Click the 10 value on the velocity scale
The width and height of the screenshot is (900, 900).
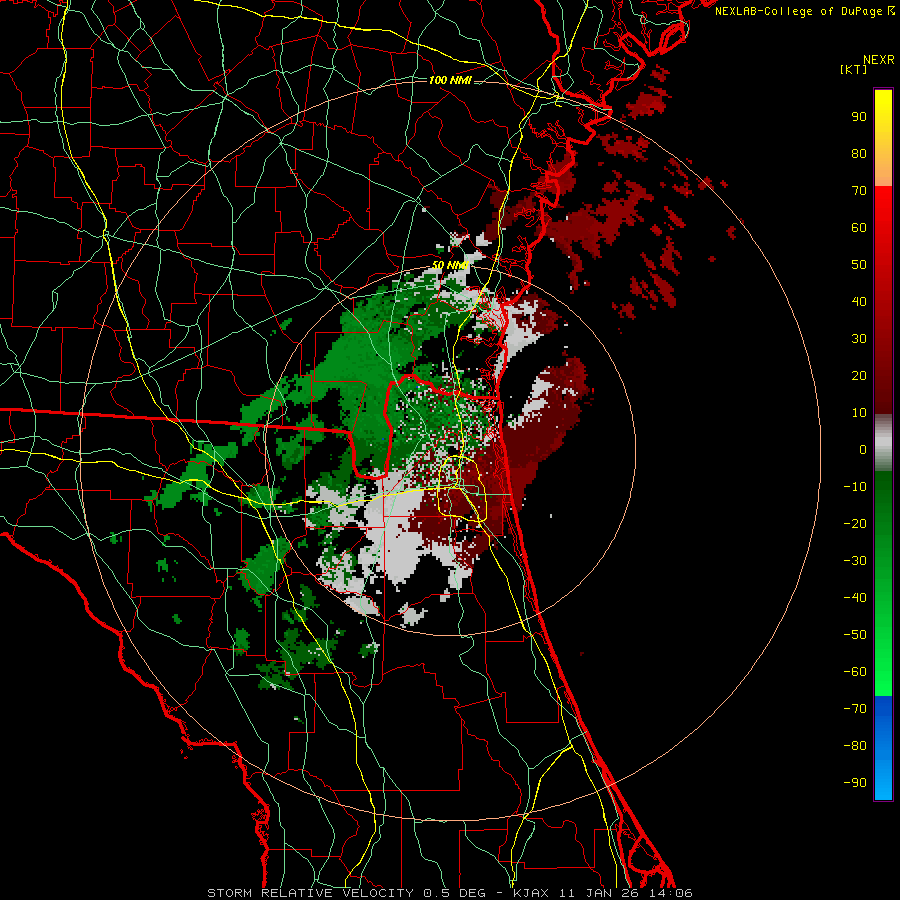859,413
